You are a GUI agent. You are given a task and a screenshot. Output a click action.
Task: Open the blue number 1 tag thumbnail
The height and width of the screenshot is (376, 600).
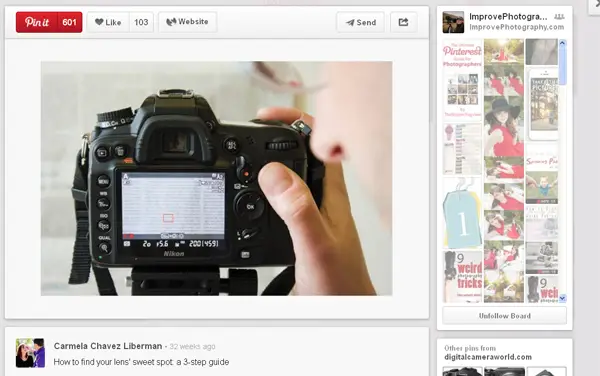point(462,213)
